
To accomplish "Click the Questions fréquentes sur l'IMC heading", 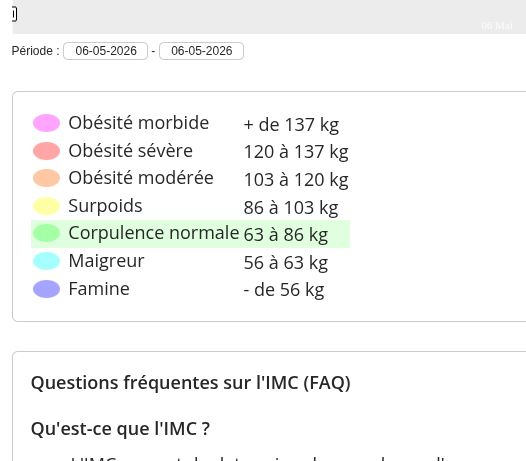I will (x=191, y=383).
